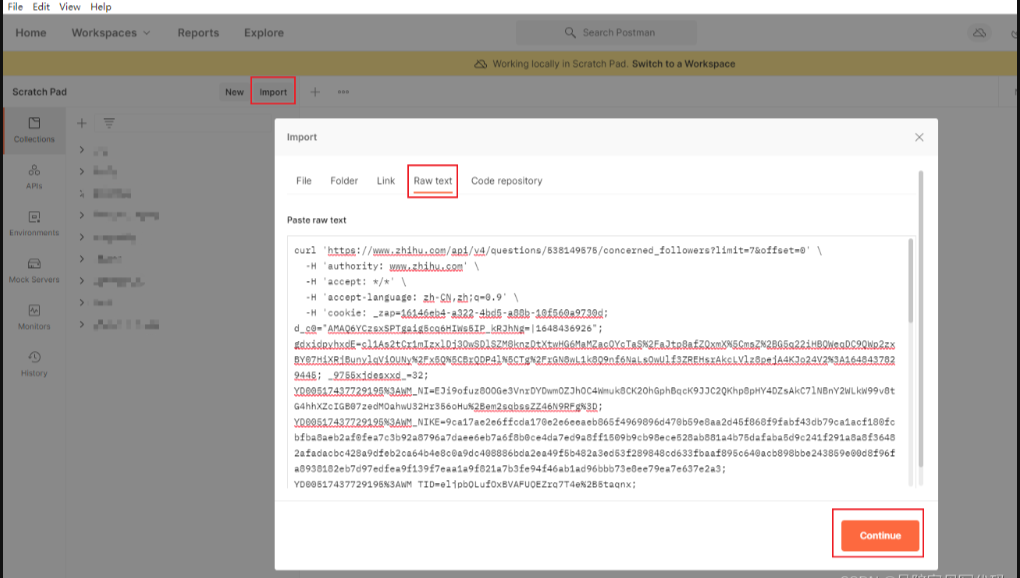Expand the fifth collection in sidebar

81,237
